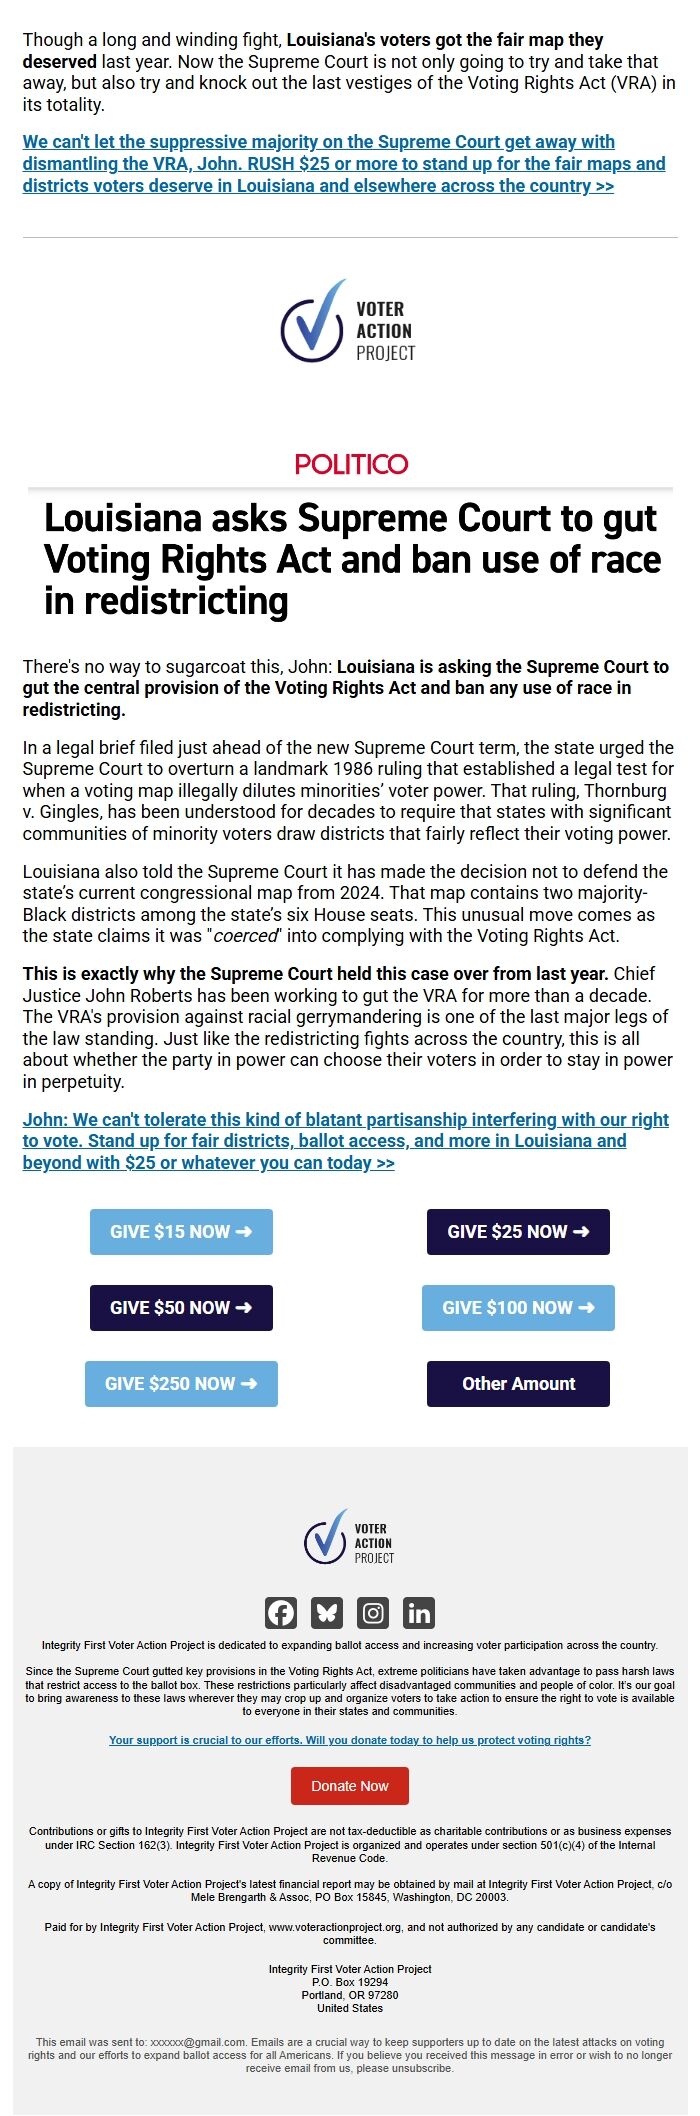This screenshot has height=2116, width=700.
Task: Donate with GIVE $250 NOW button
Action: click(x=181, y=1384)
